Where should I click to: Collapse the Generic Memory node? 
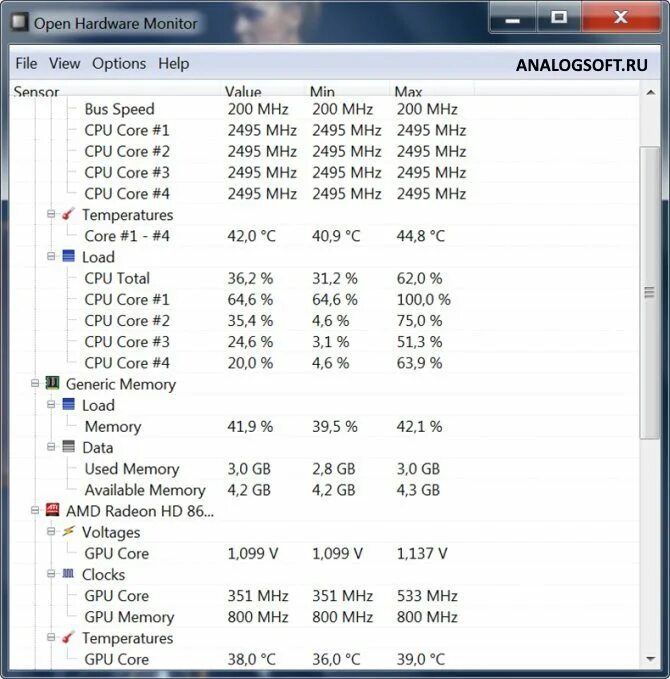click(35, 383)
